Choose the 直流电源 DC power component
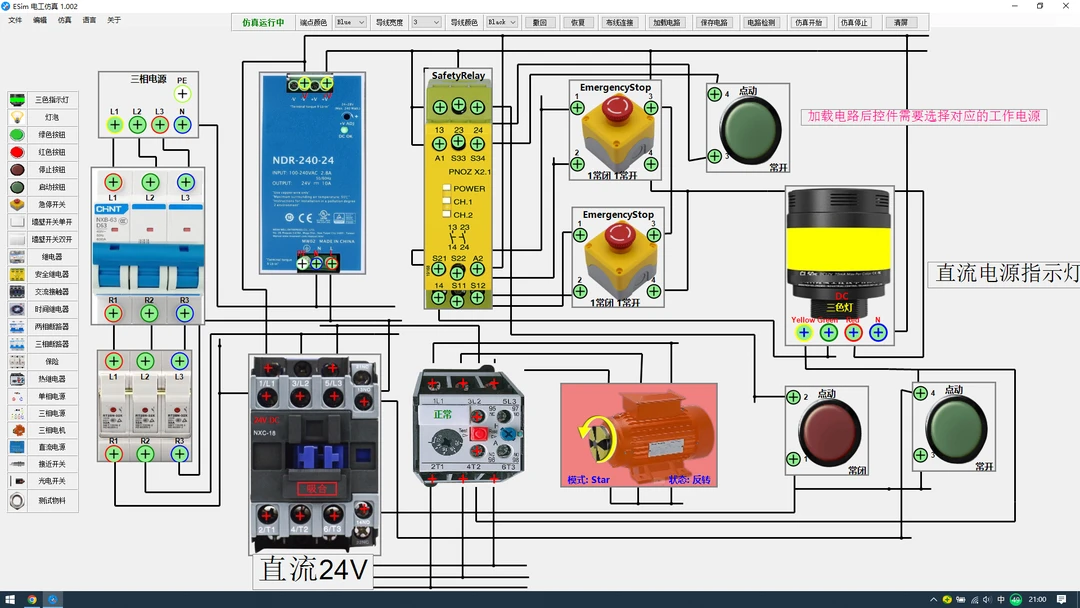 [x=43, y=447]
